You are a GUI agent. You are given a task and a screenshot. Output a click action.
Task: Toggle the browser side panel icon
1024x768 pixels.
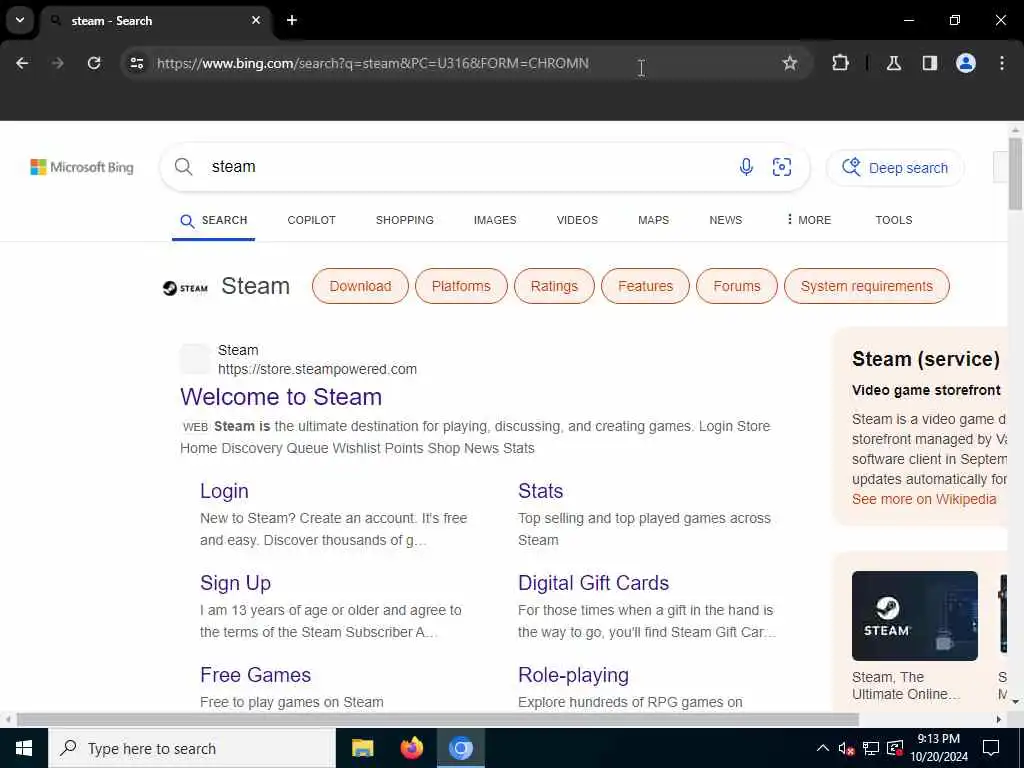coord(930,63)
